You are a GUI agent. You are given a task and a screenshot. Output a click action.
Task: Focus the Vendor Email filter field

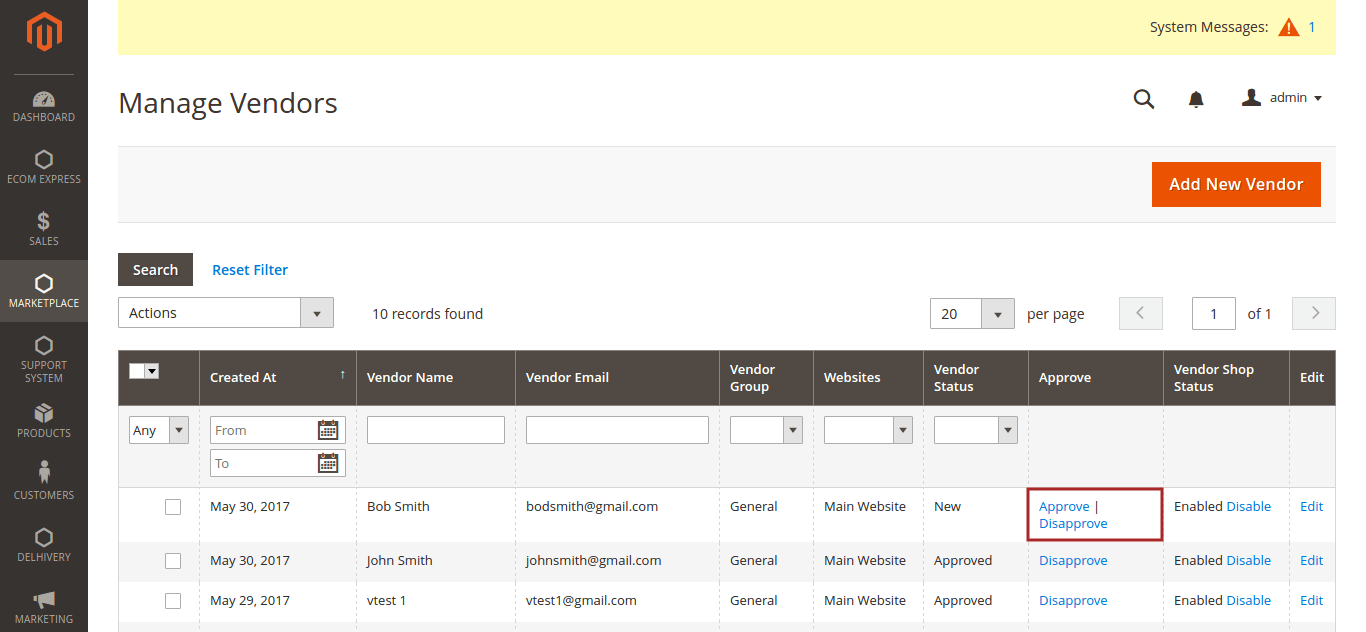pyautogui.click(x=617, y=430)
